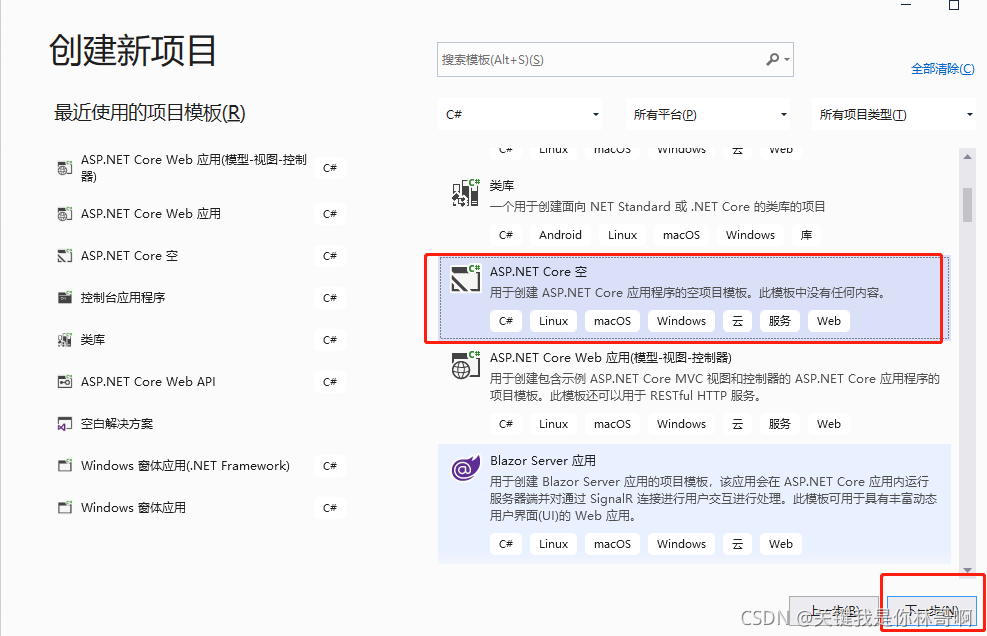Open the 所有平台 platform filter dropdown
This screenshot has width=987, height=636.
tap(709, 115)
